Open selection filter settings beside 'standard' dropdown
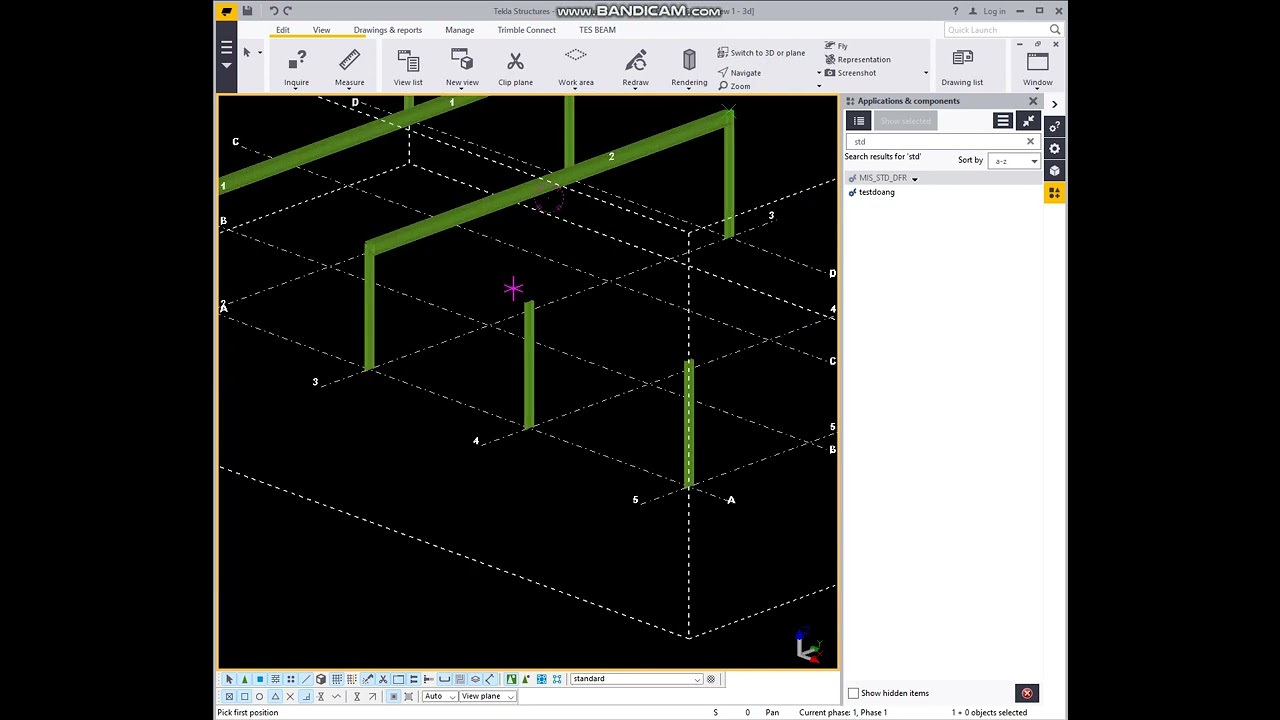This screenshot has width=1280, height=720. click(711, 679)
